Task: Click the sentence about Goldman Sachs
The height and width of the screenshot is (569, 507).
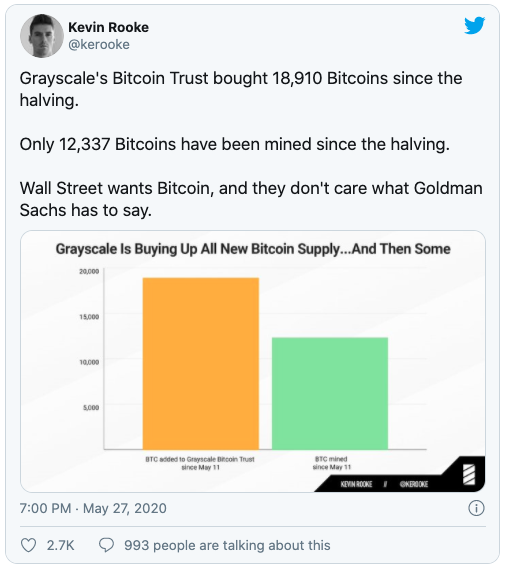Action: (x=251, y=199)
